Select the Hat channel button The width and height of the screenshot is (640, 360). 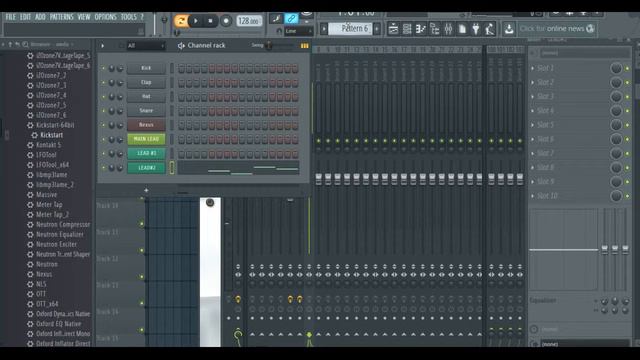(x=146, y=97)
